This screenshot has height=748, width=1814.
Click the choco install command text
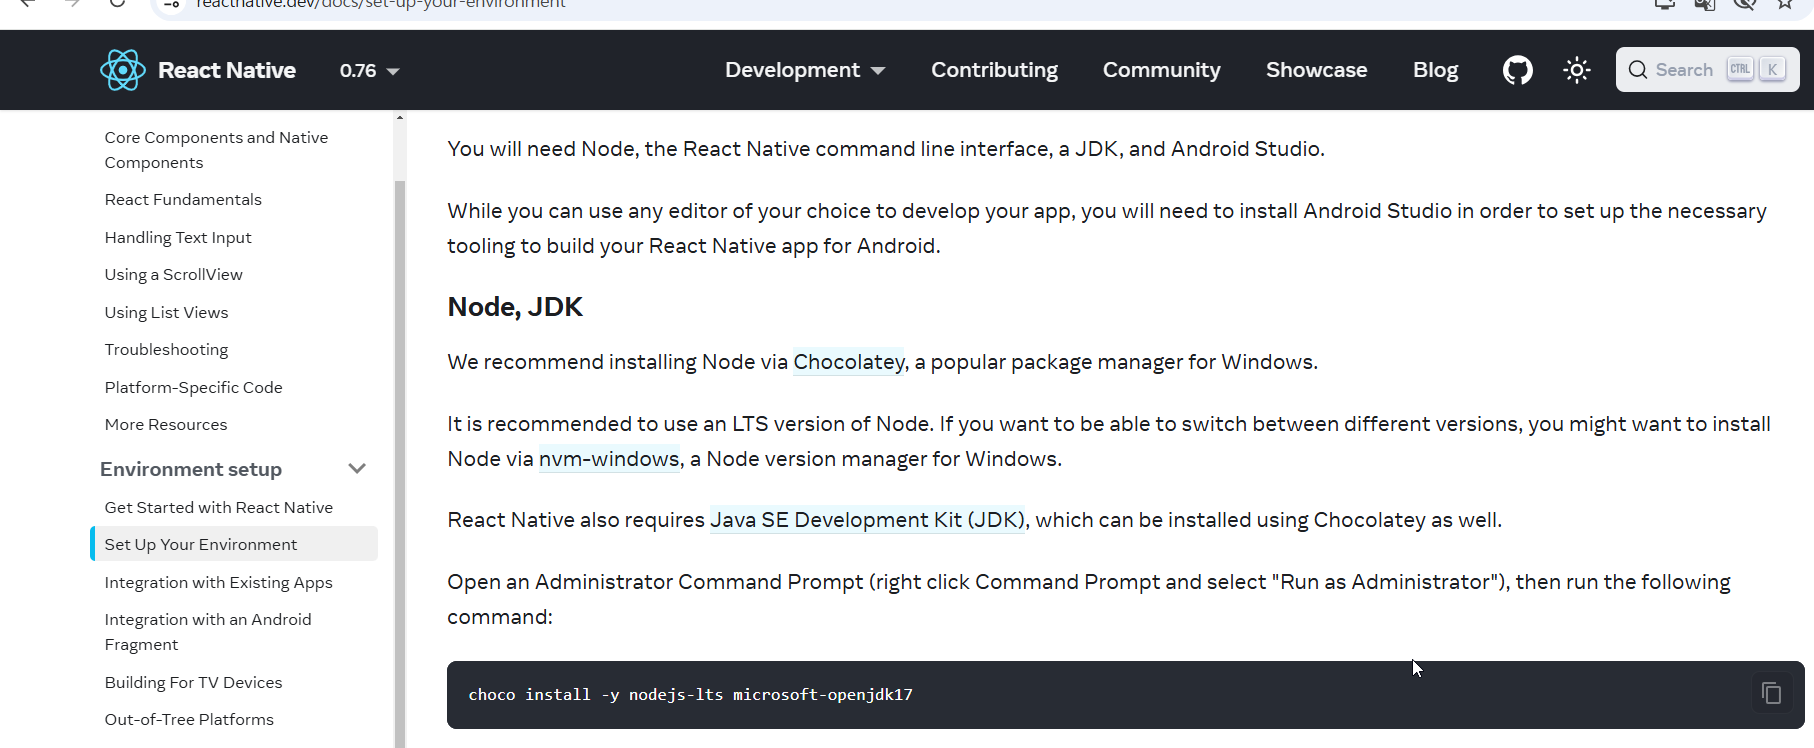pos(690,694)
